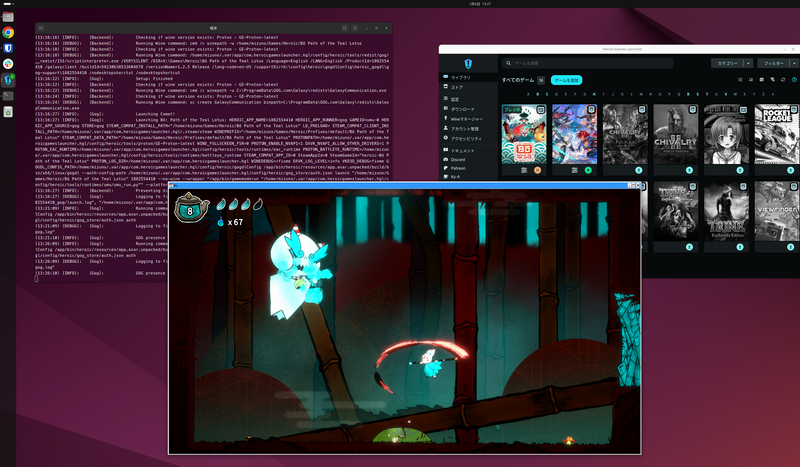Open ライブラリ in Heroic sidebar
Viewport: 800px width, 467px height.
(468, 77)
